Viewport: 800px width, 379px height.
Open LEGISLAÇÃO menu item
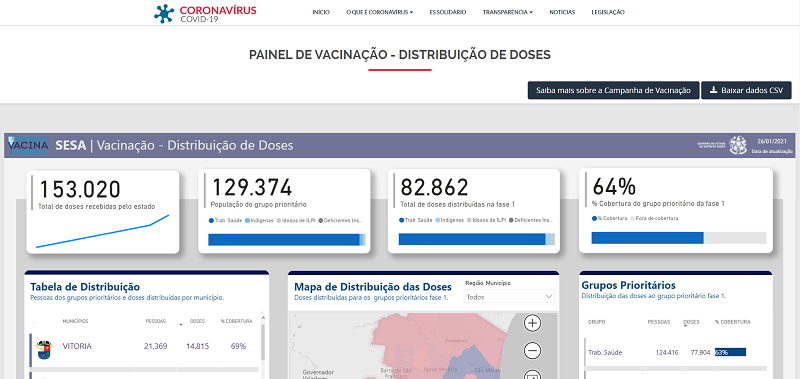click(608, 12)
